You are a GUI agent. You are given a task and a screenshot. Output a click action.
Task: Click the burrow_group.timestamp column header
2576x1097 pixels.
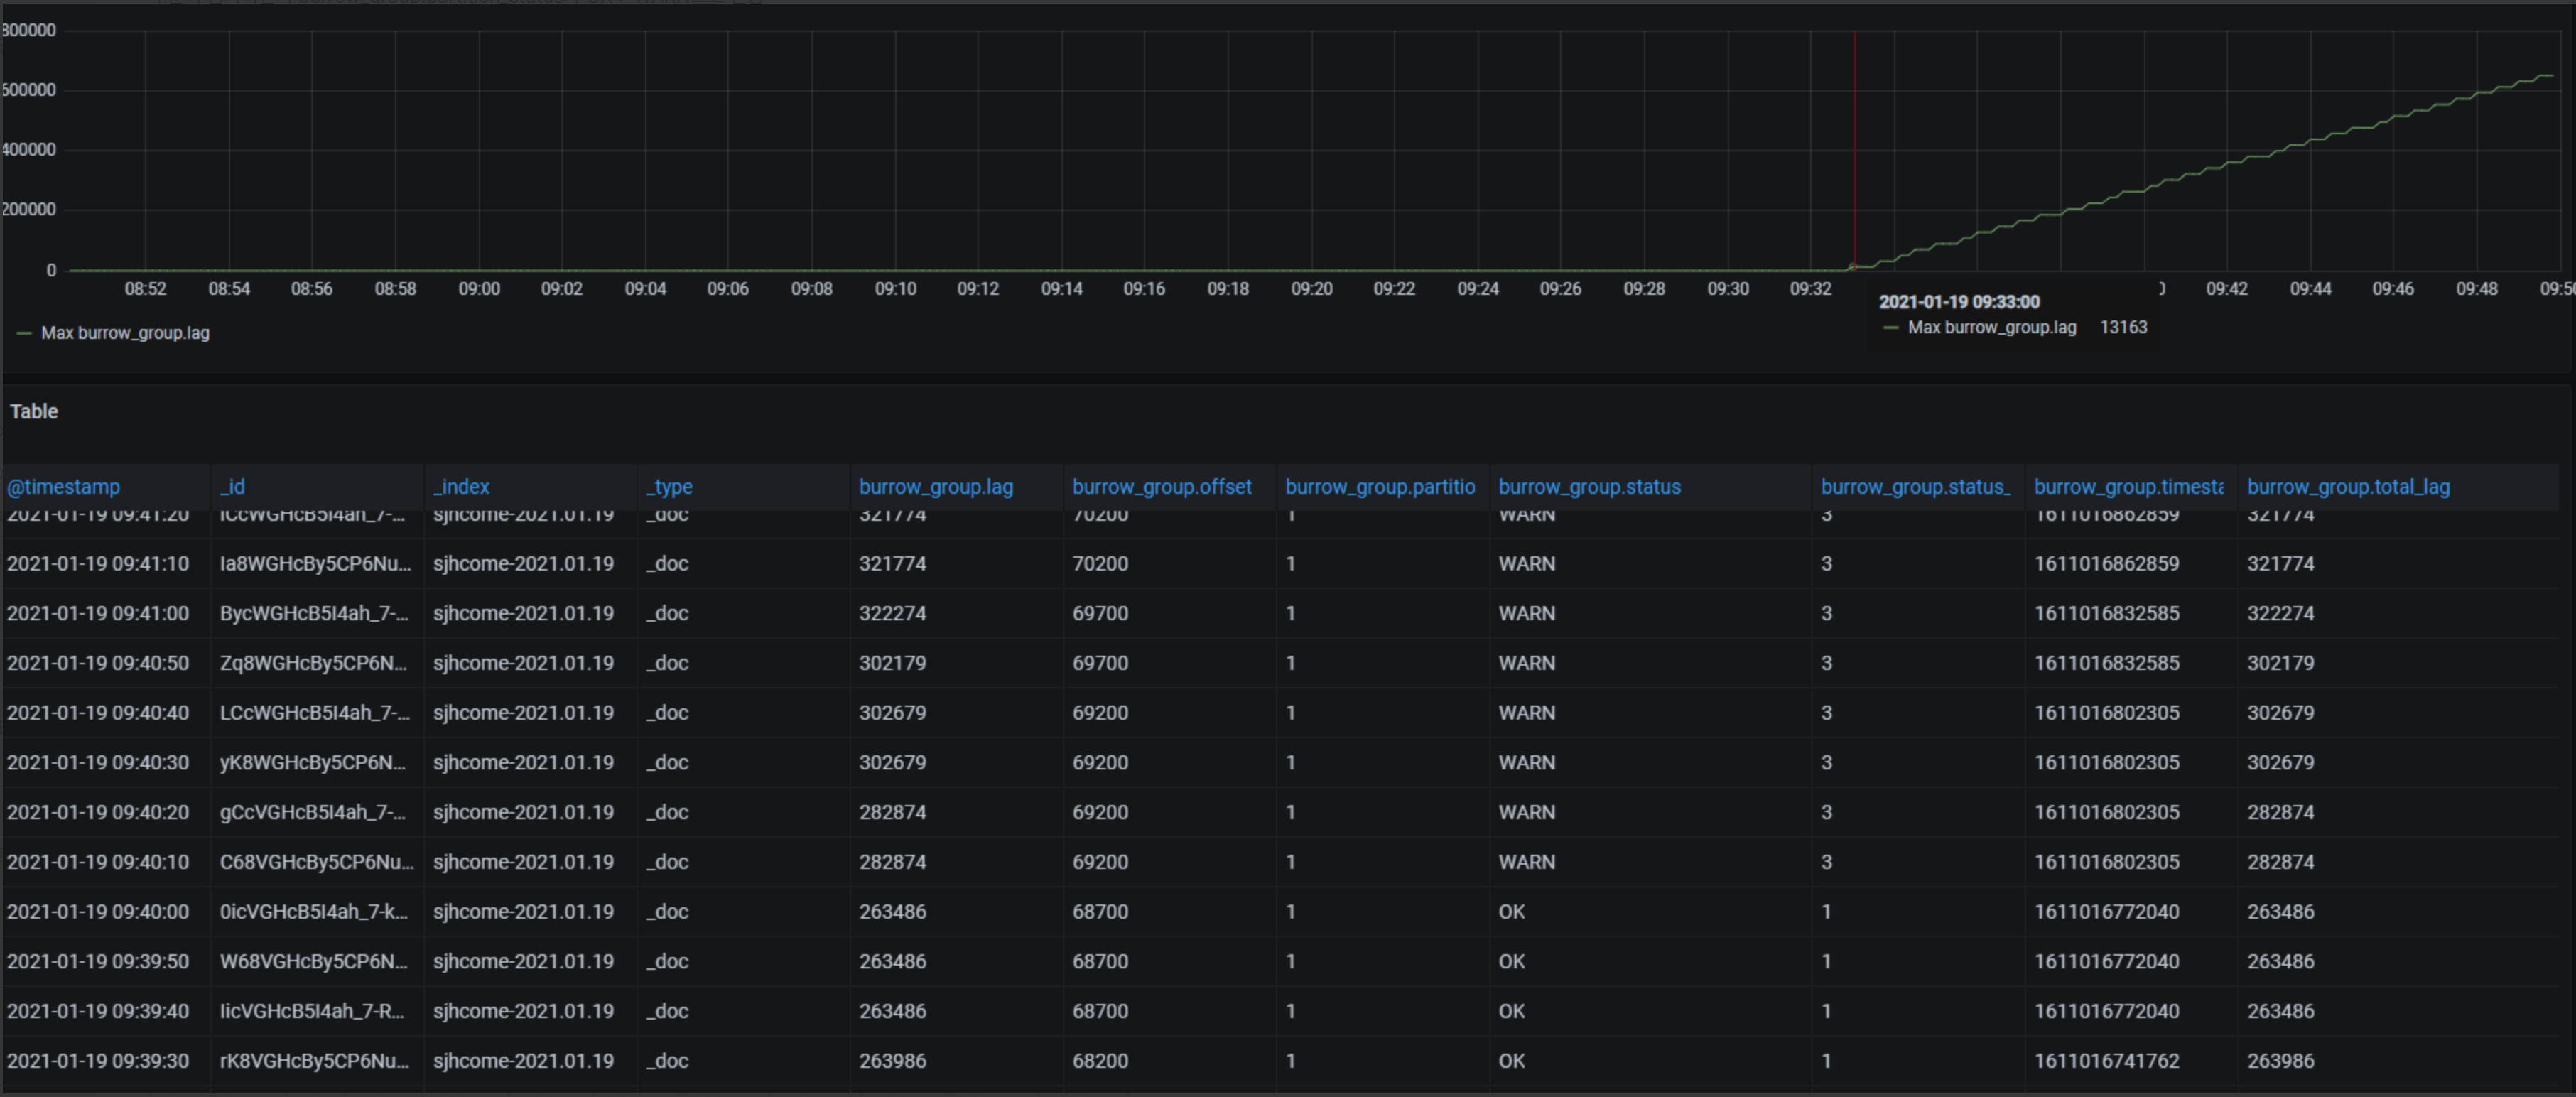(x=2128, y=487)
